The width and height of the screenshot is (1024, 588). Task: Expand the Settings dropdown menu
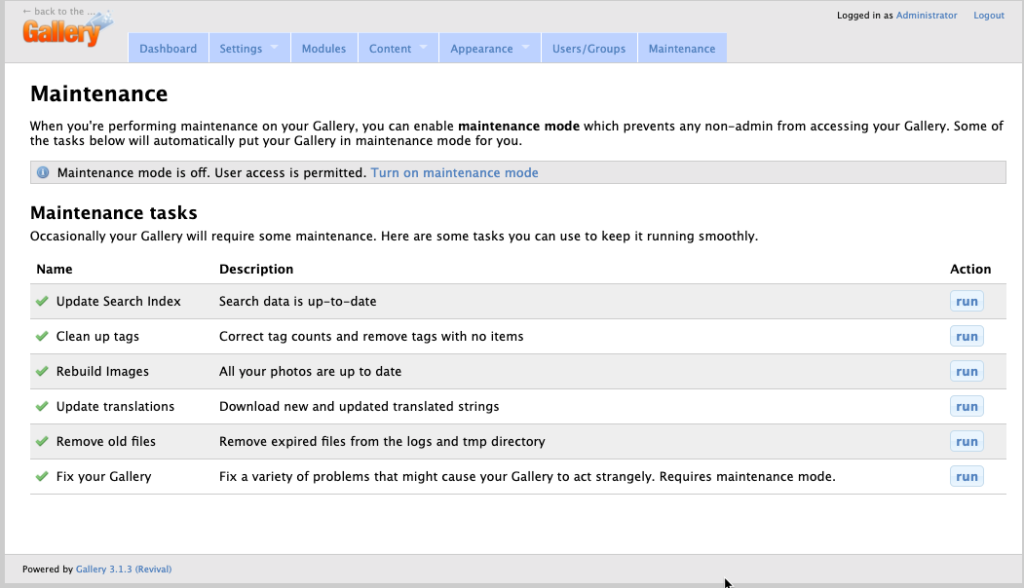[248, 48]
